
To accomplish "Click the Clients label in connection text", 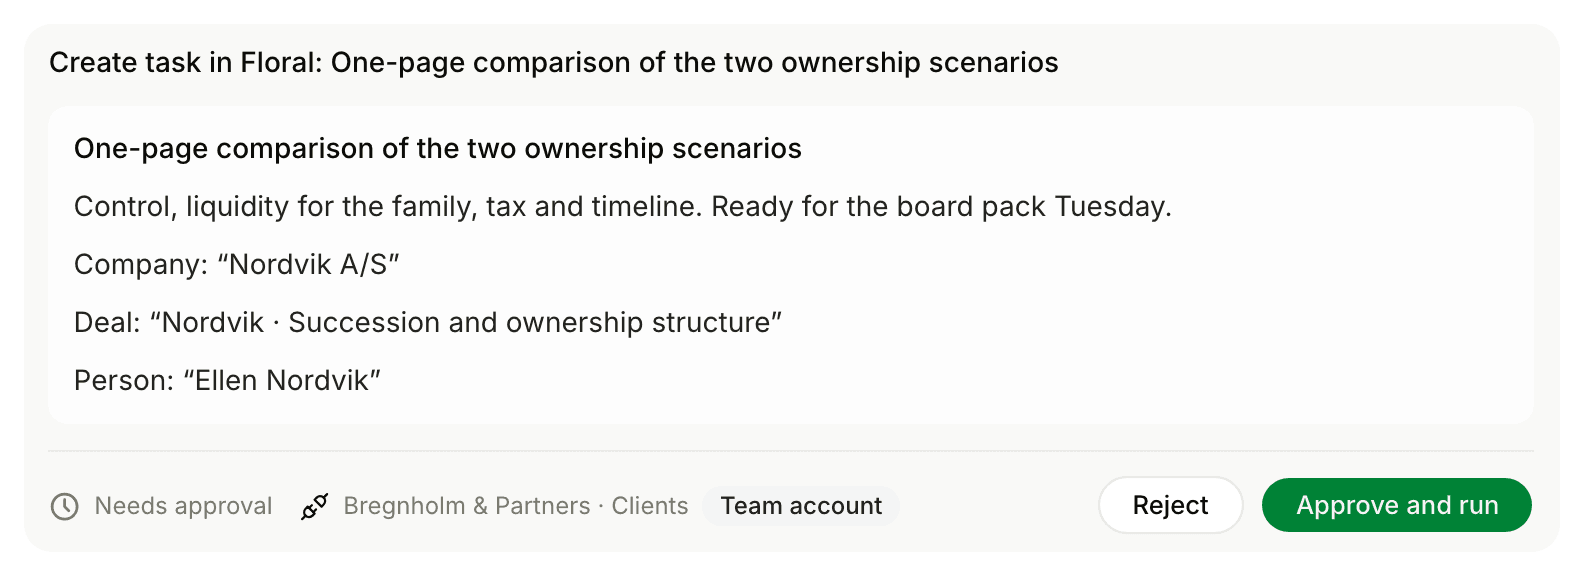I will (x=650, y=506).
